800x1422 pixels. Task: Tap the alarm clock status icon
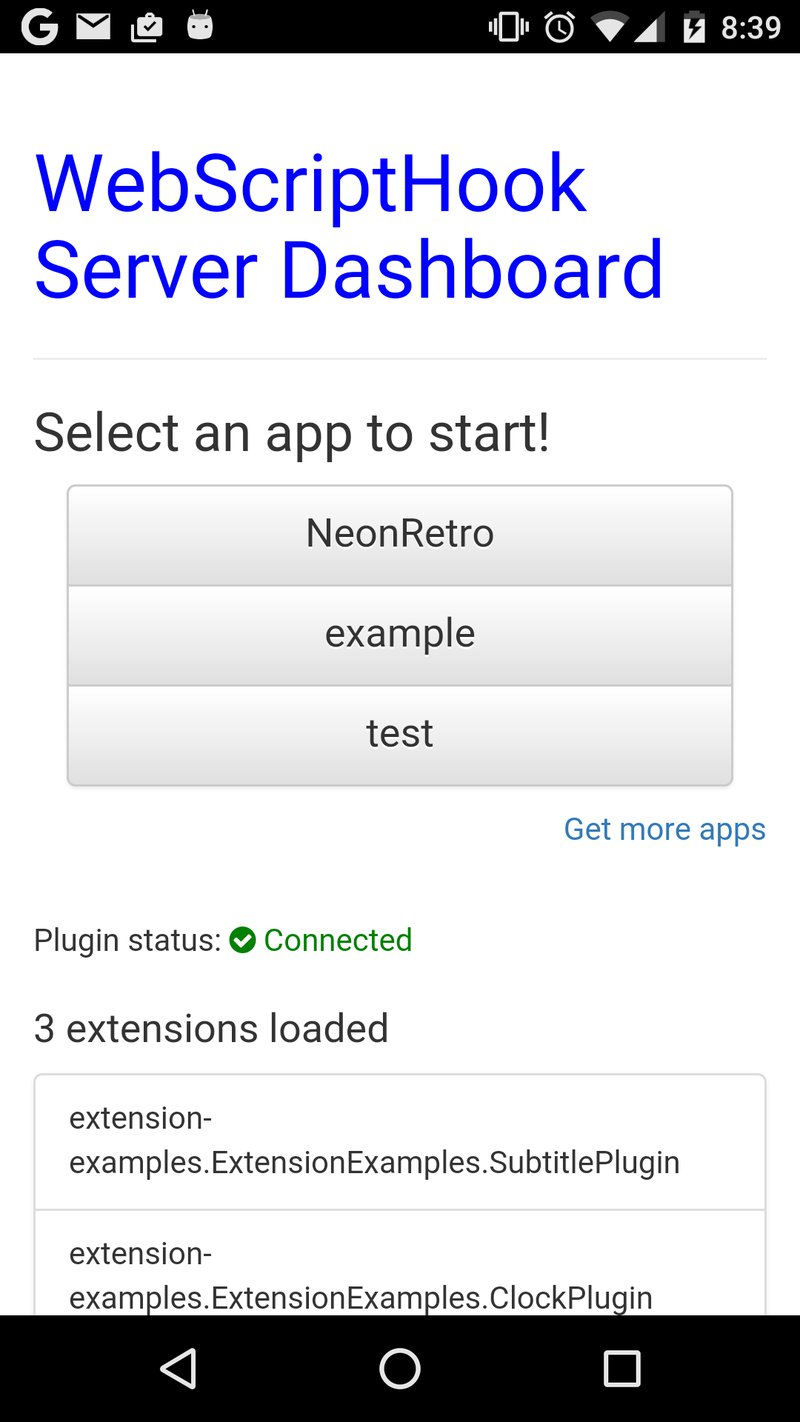tap(560, 27)
